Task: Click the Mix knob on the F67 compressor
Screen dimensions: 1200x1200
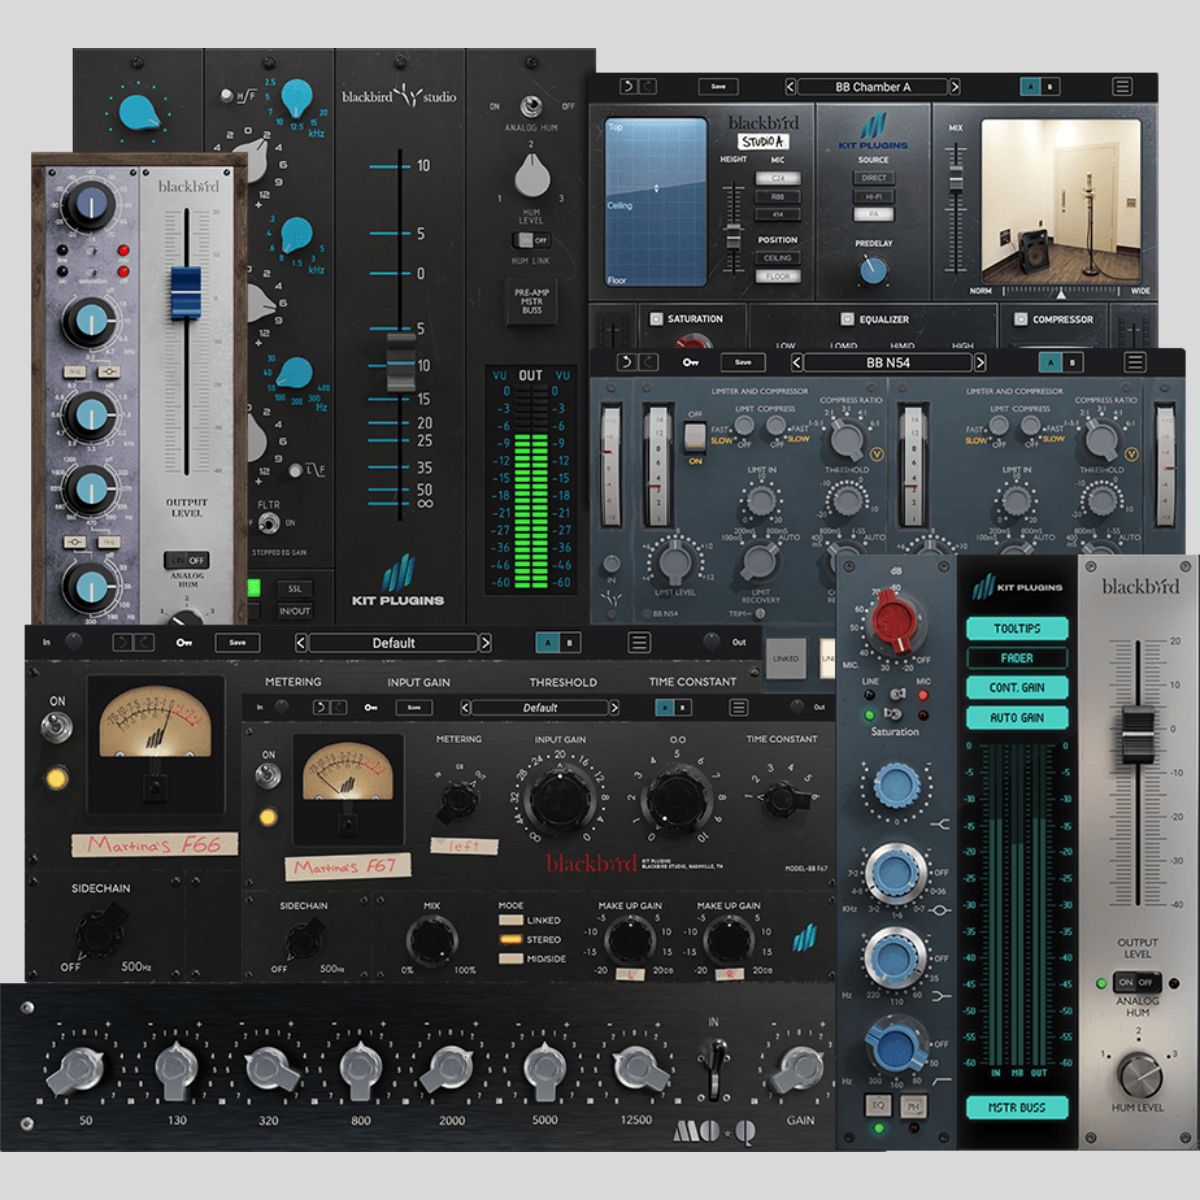Action: click(432, 941)
